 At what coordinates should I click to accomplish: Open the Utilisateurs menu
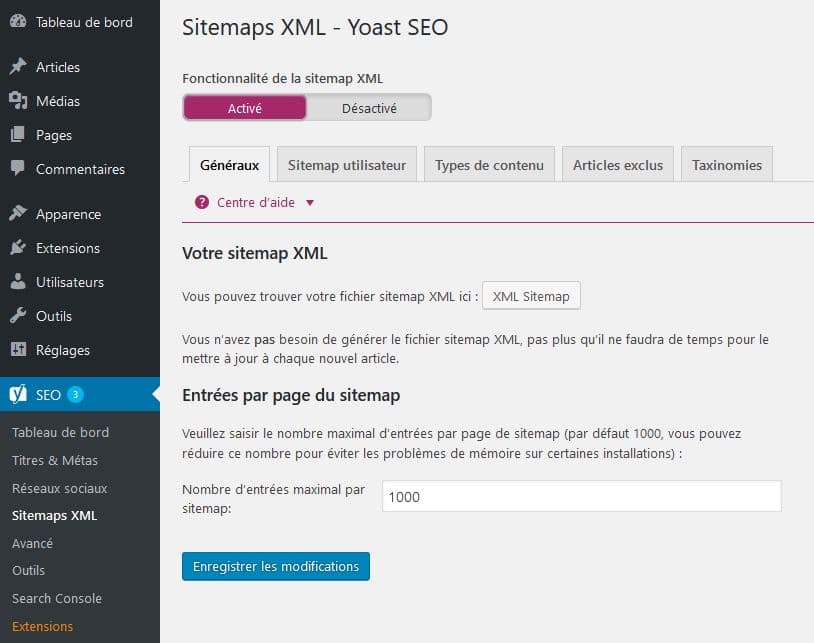70,282
